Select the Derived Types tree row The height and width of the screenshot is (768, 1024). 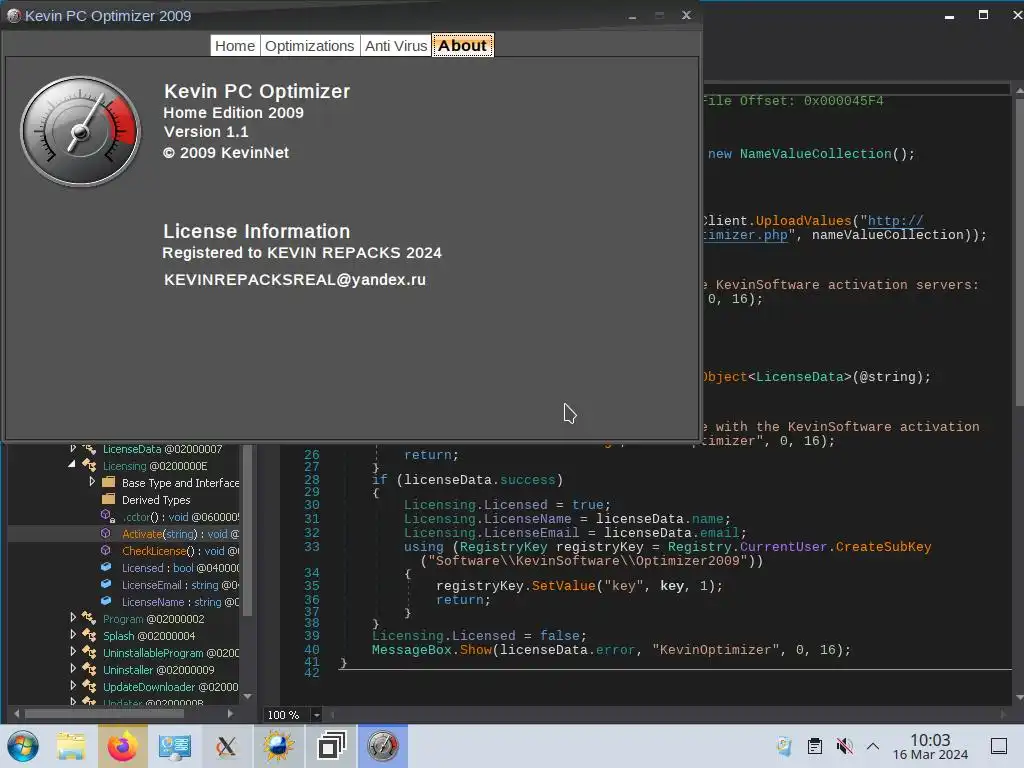pos(156,500)
